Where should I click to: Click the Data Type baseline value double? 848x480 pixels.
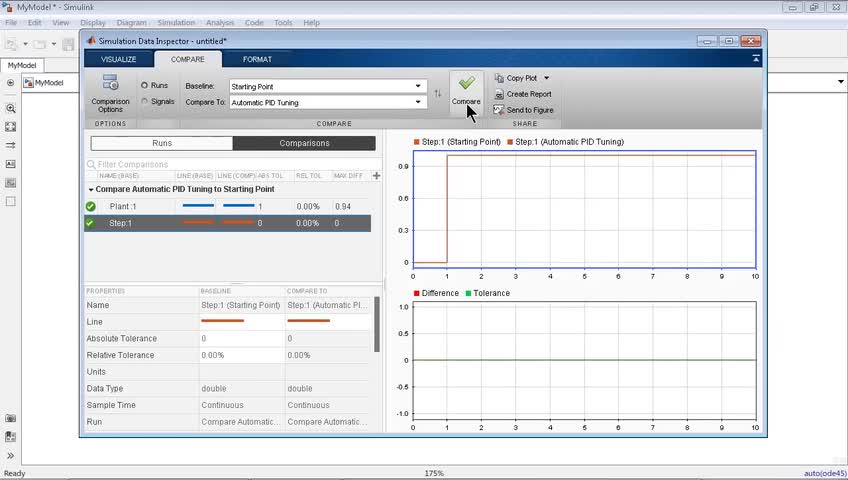click(x=214, y=389)
